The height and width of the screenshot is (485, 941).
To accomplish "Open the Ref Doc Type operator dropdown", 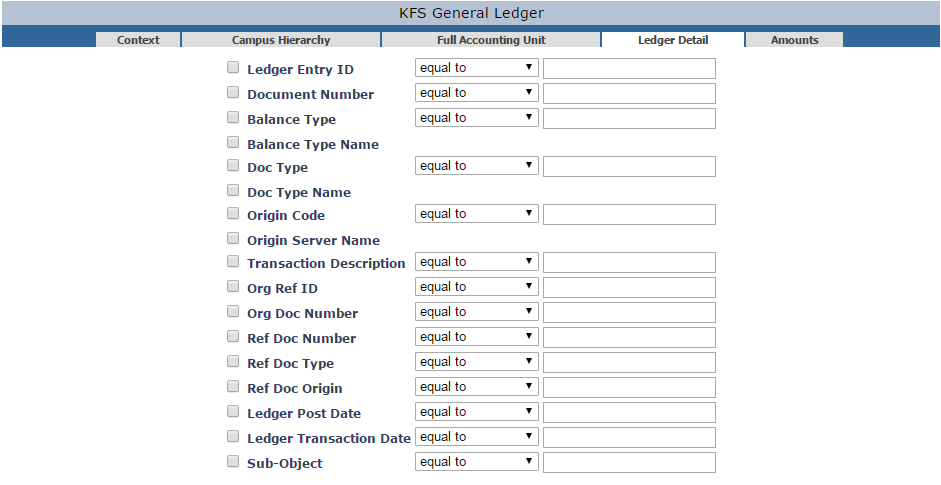I will point(477,363).
